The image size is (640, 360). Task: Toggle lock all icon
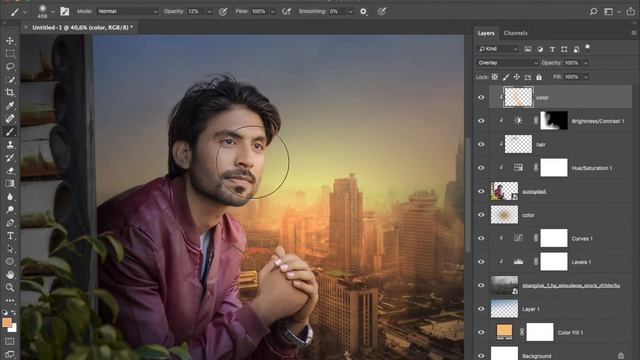point(539,77)
